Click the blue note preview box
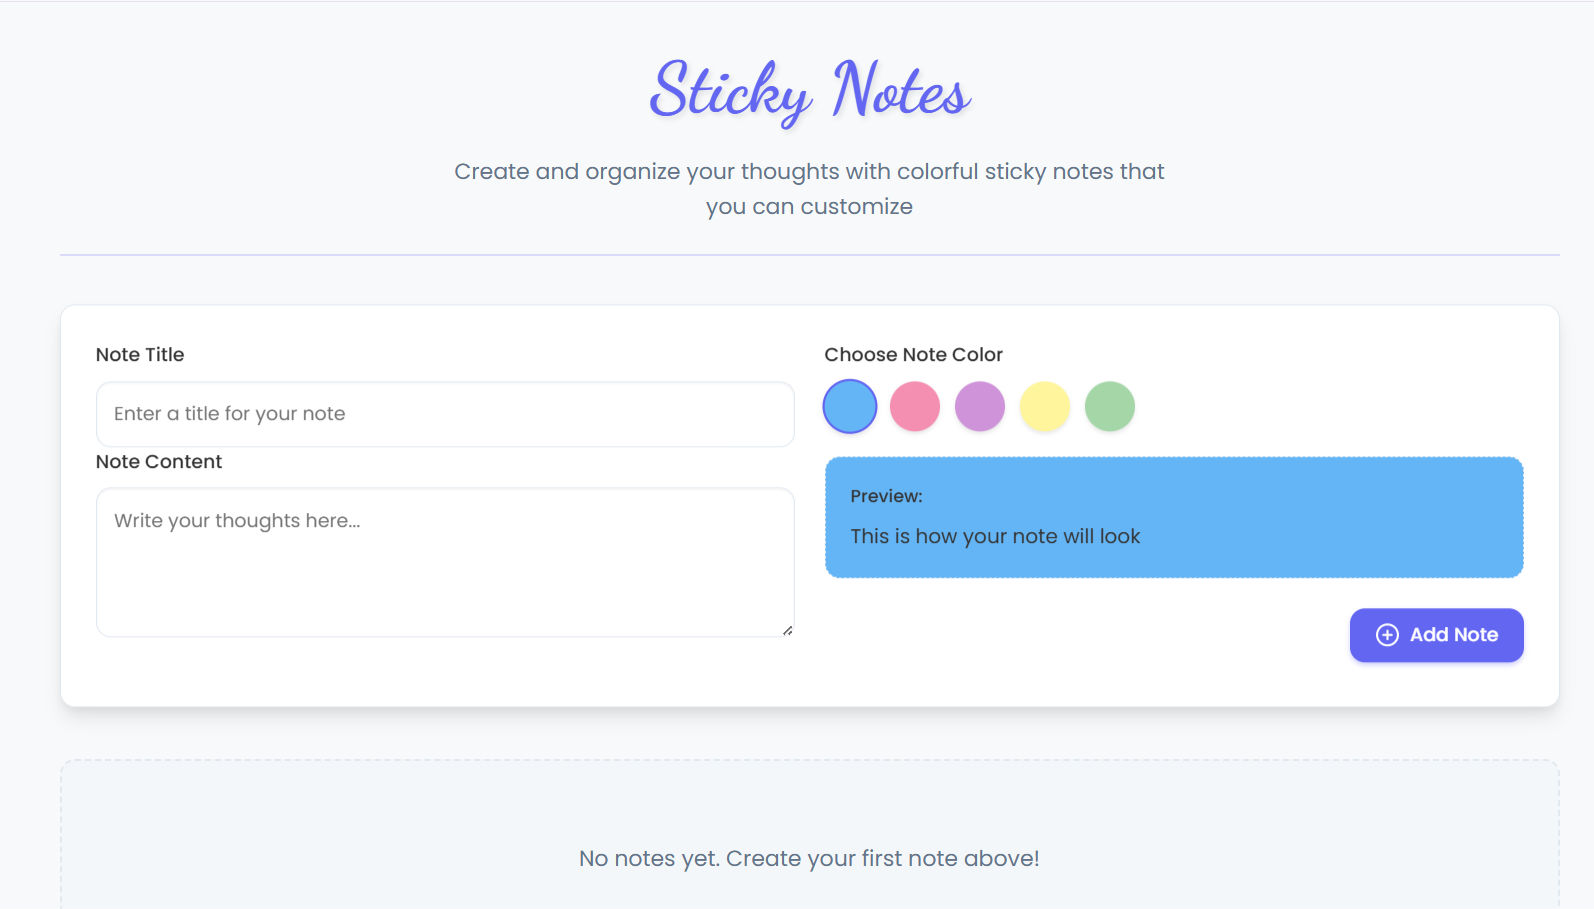This screenshot has width=1594, height=909. (1173, 517)
